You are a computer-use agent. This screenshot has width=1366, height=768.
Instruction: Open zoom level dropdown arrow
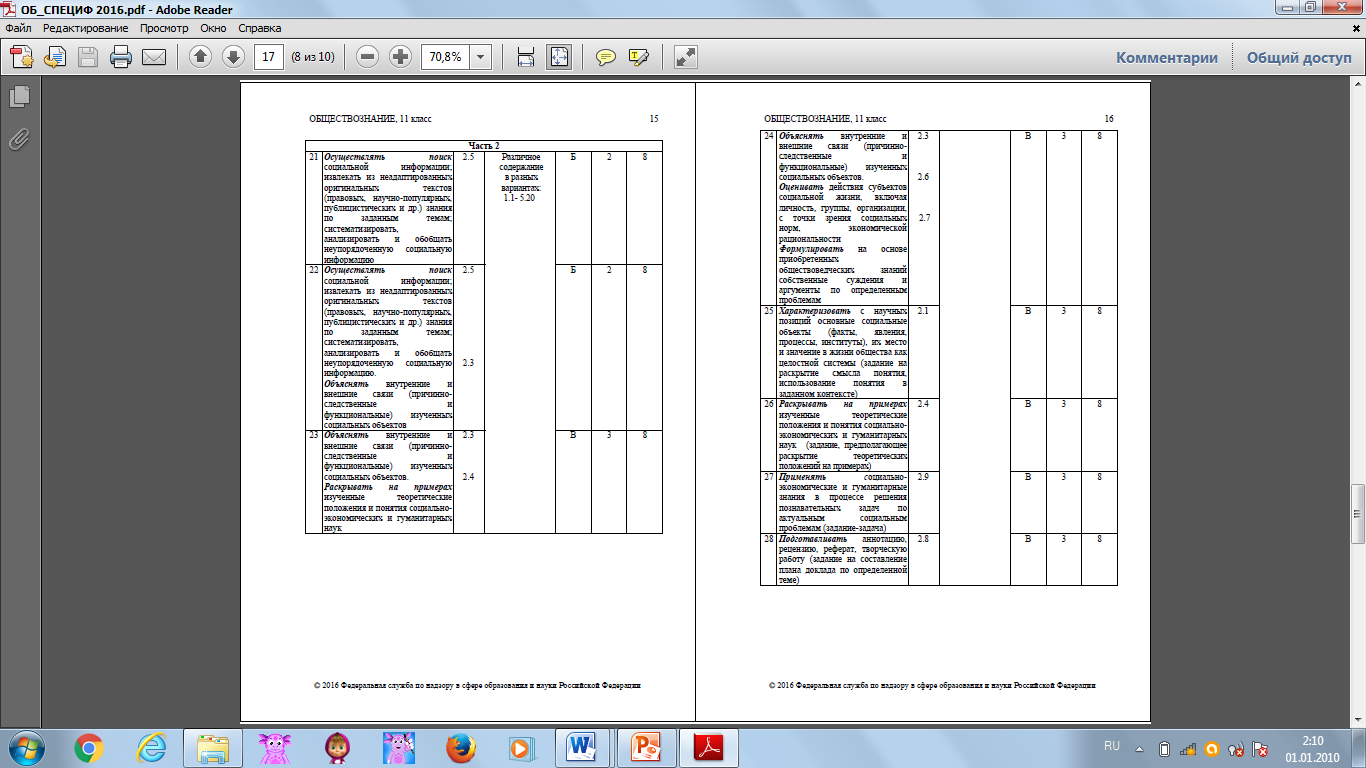point(482,57)
